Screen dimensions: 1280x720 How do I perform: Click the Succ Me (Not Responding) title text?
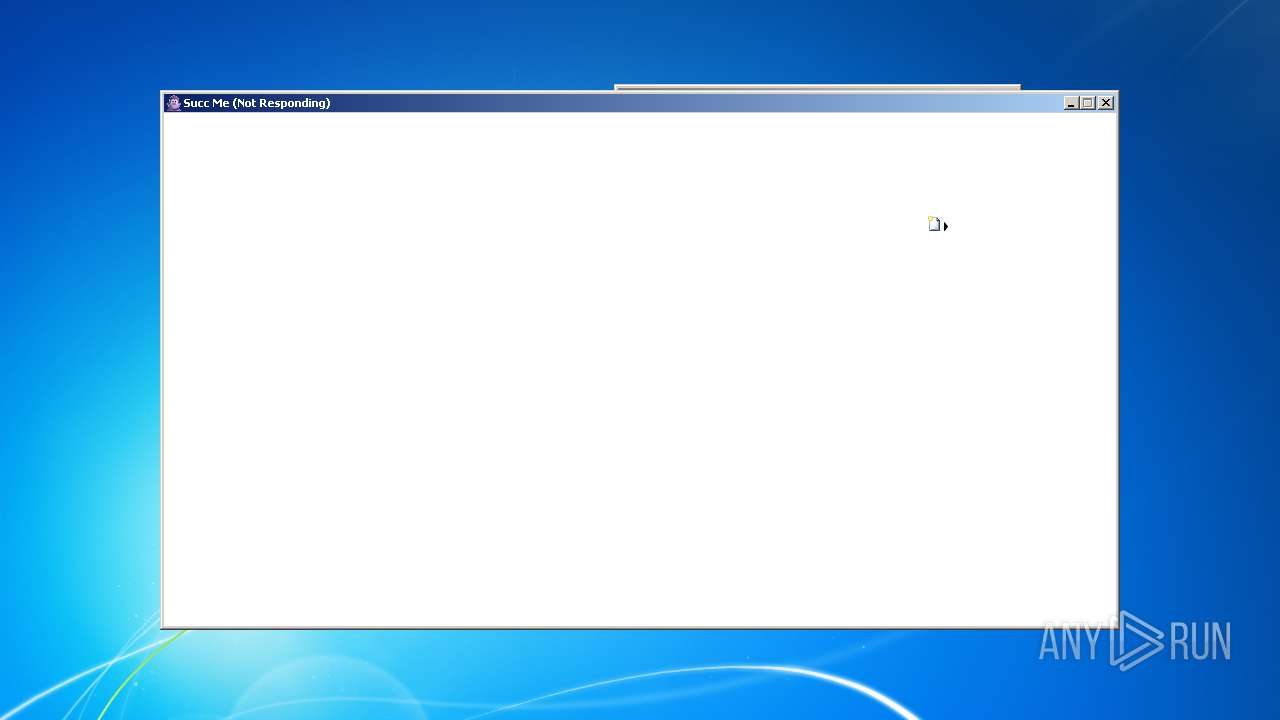tap(257, 103)
